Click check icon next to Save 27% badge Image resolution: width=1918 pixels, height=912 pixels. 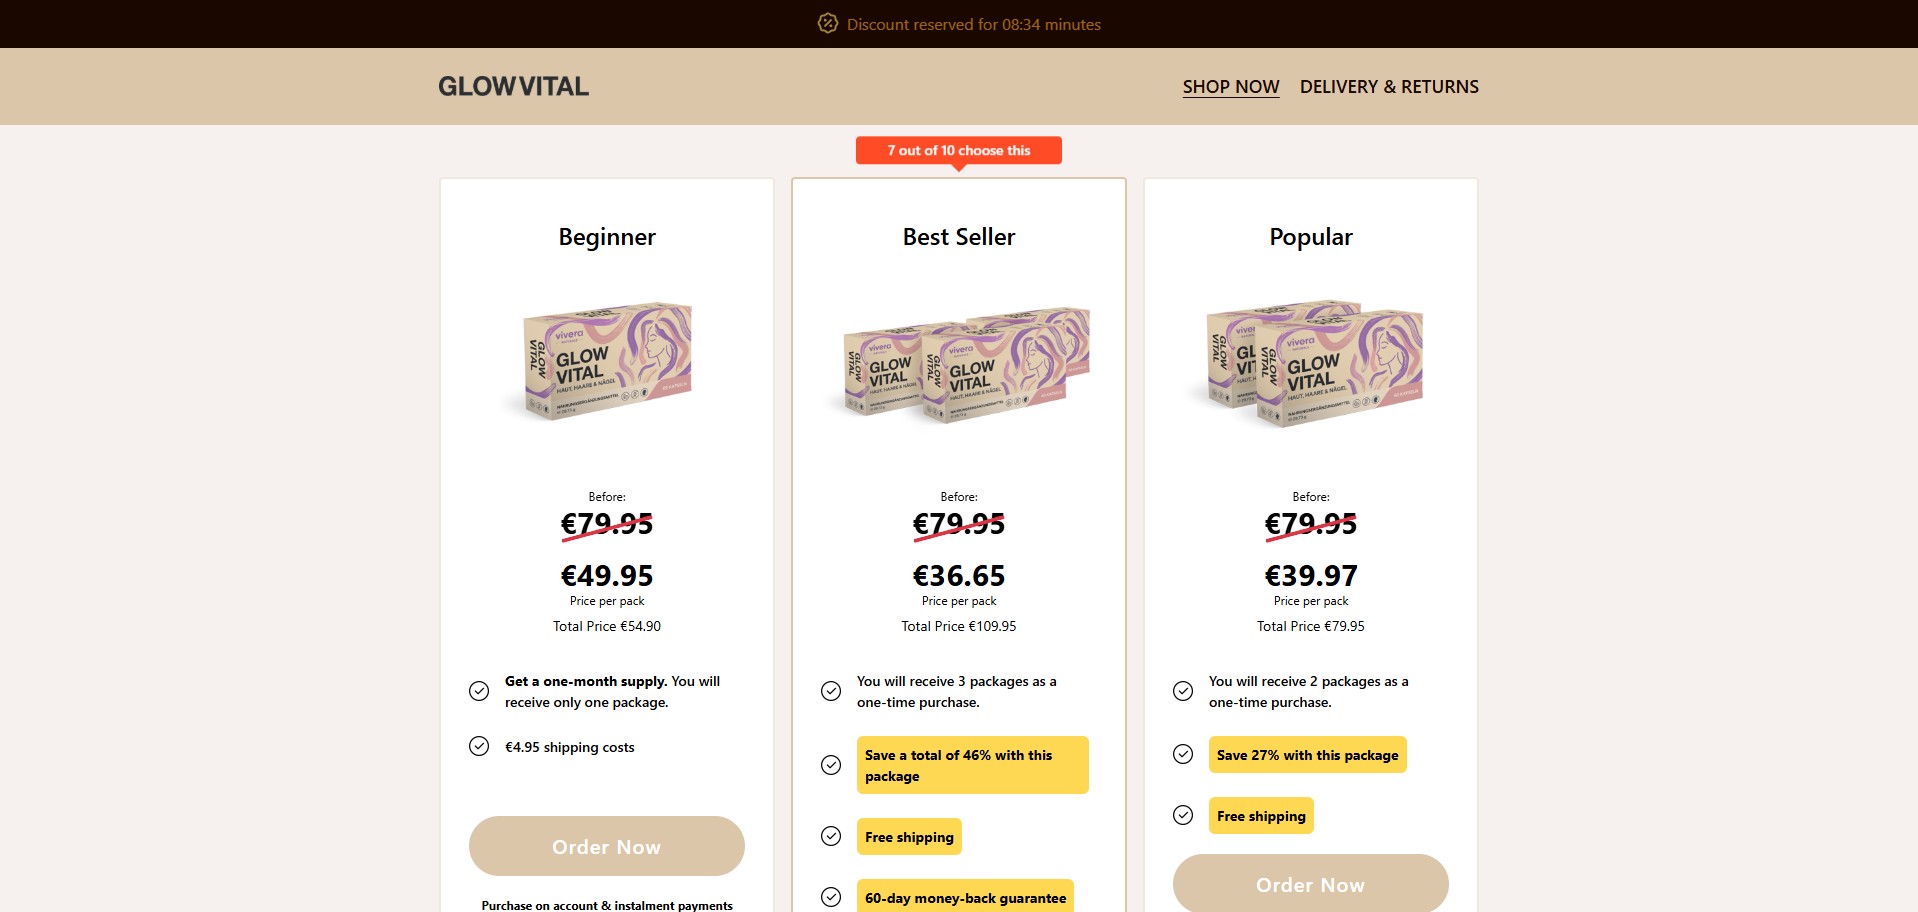tap(1183, 754)
